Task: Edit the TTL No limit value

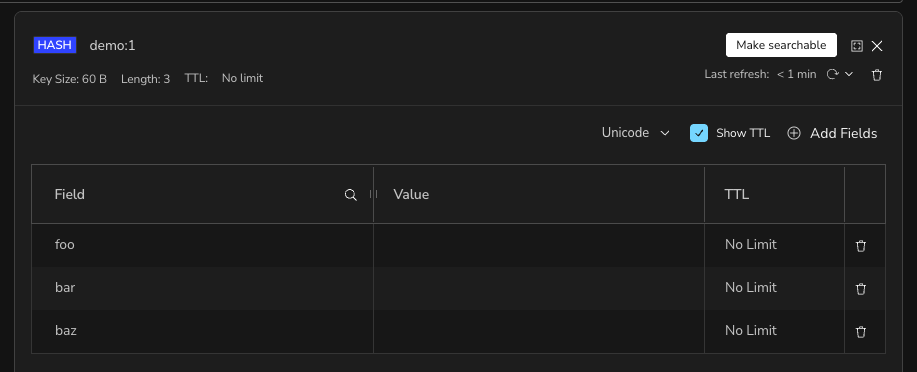Action: (x=242, y=78)
